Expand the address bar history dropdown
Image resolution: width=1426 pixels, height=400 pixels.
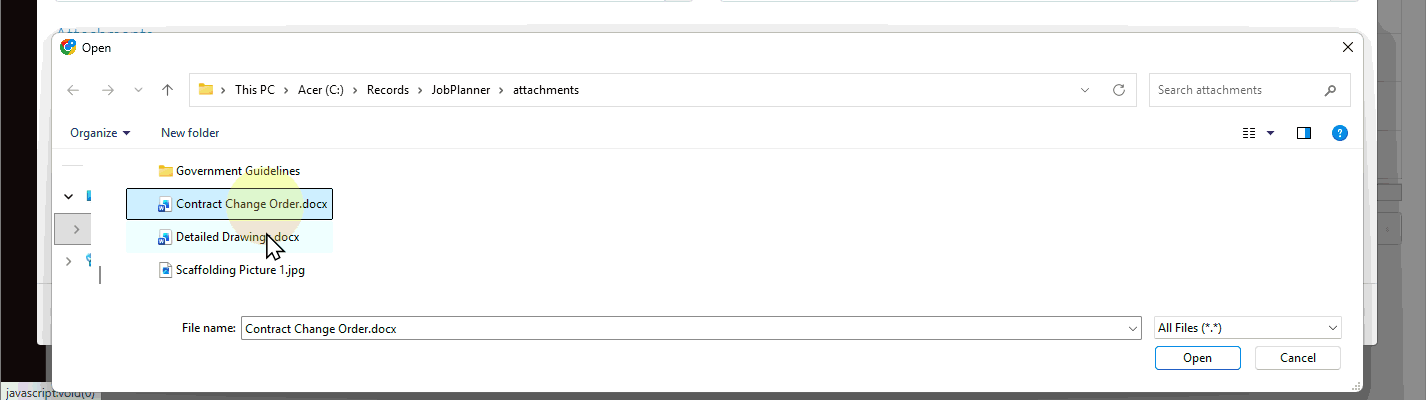[1085, 90]
